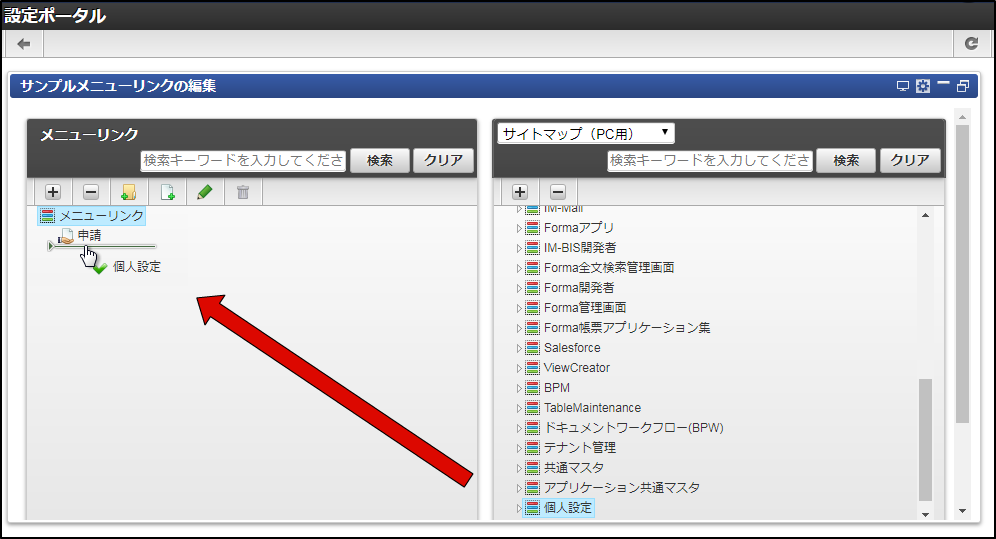This screenshot has width=996, height=539.
Task: Expand all menu link nodes with plus icon
Action: coord(53,192)
